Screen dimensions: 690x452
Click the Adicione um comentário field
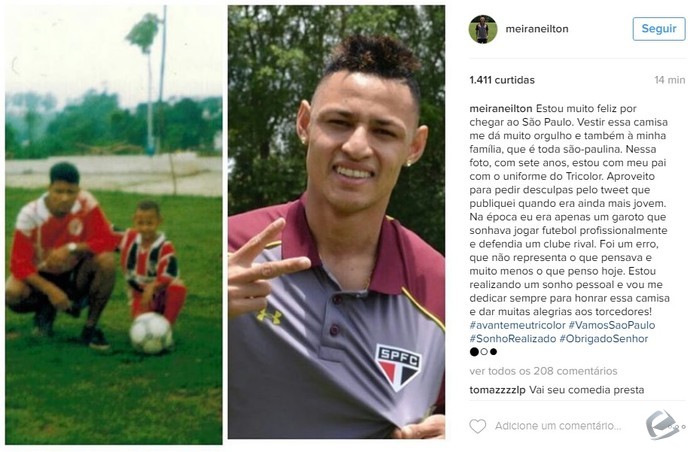558,426
